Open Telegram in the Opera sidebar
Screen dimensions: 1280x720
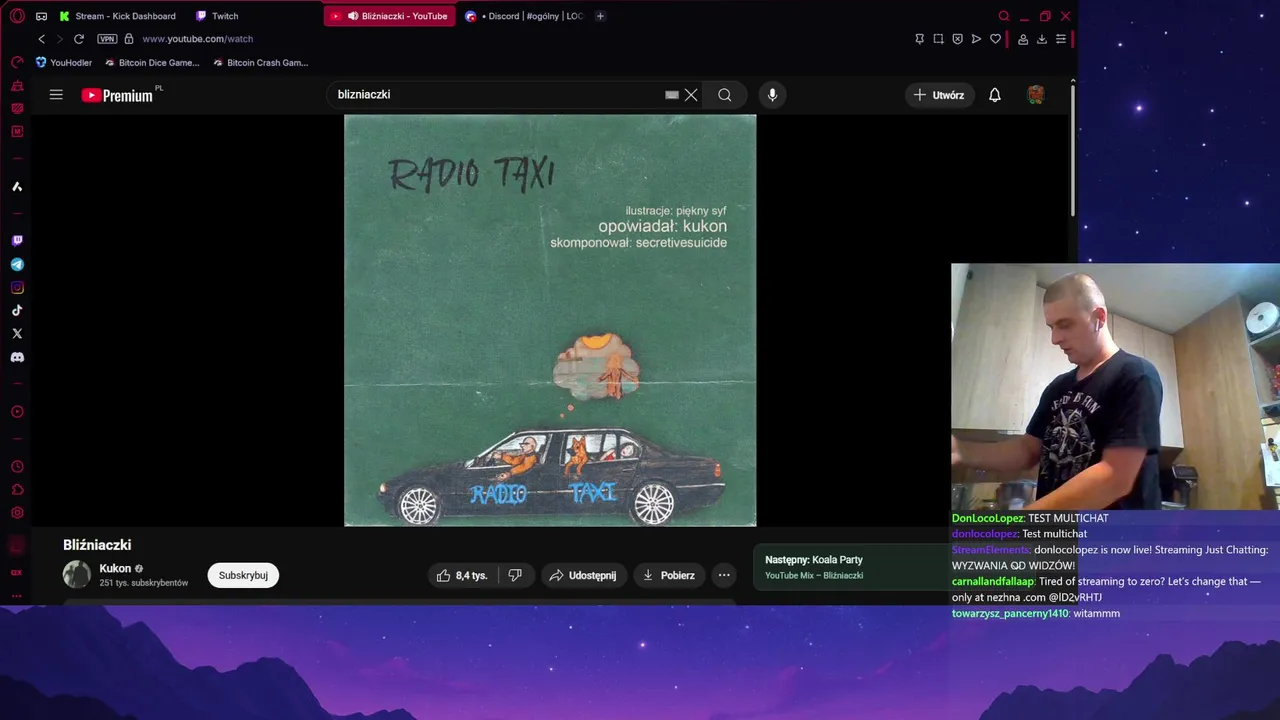coord(17,265)
